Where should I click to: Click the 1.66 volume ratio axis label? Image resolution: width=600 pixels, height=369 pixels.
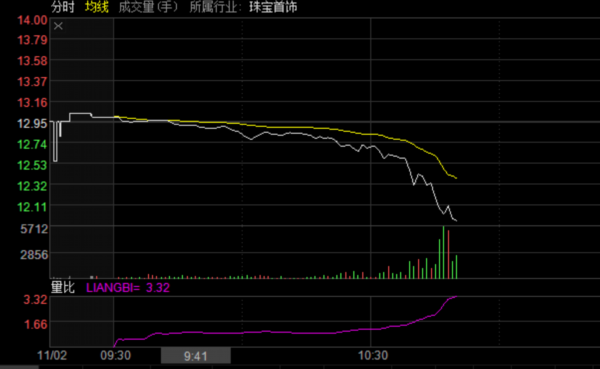36,325
